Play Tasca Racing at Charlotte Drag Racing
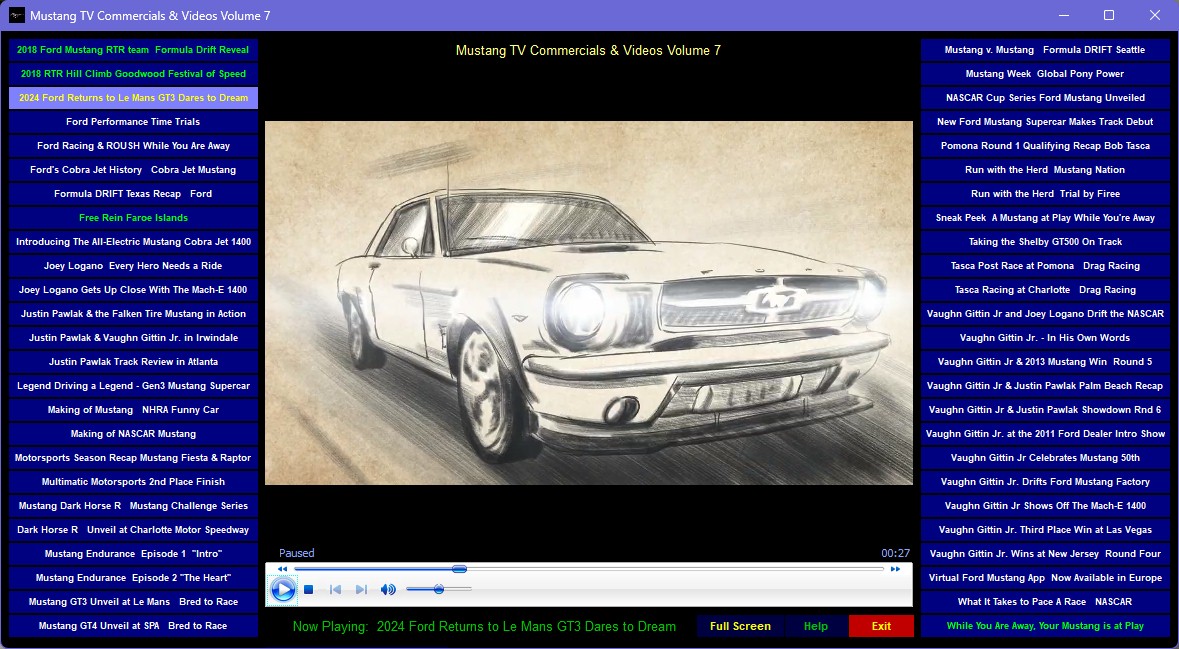This screenshot has width=1179, height=649. 1045,290
